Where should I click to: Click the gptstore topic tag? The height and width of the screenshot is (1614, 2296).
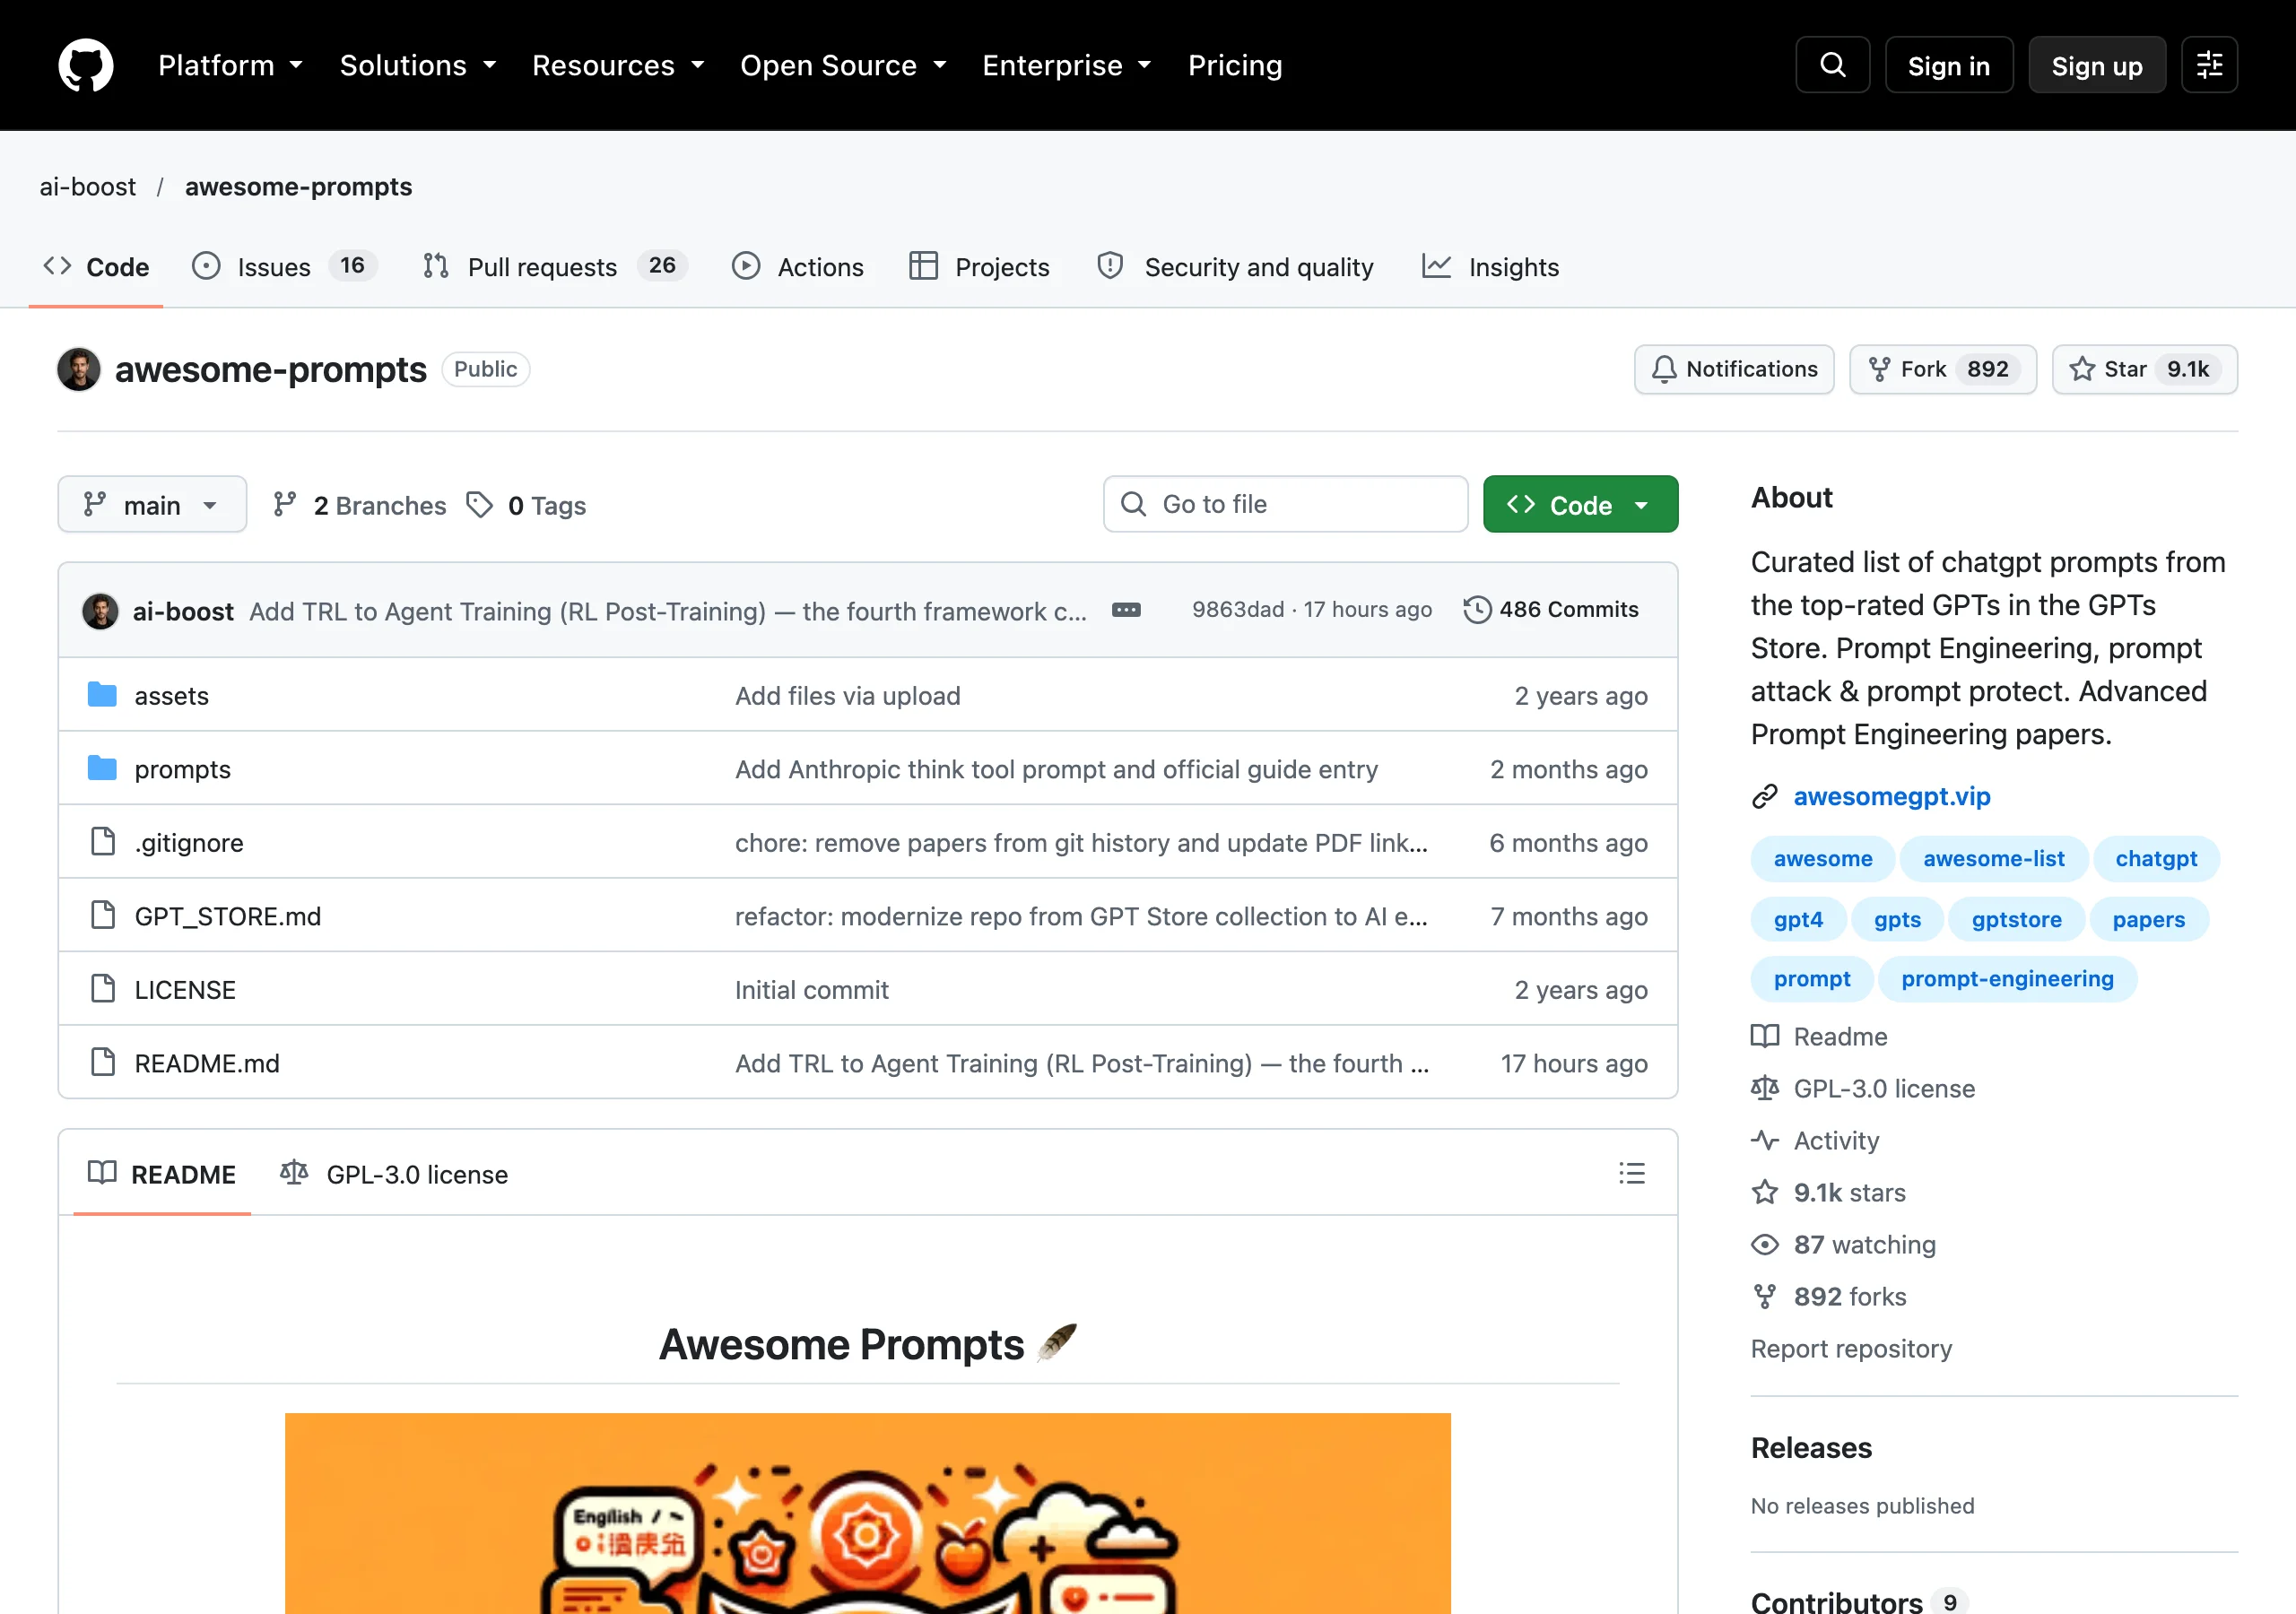(x=2016, y=919)
